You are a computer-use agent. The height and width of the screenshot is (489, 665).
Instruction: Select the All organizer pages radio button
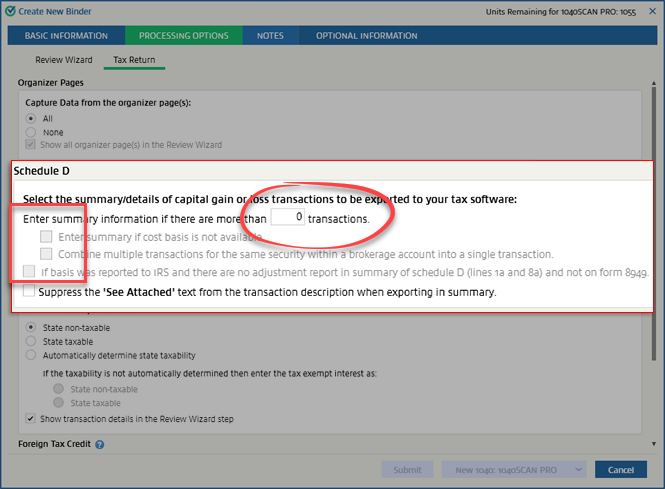(x=32, y=118)
